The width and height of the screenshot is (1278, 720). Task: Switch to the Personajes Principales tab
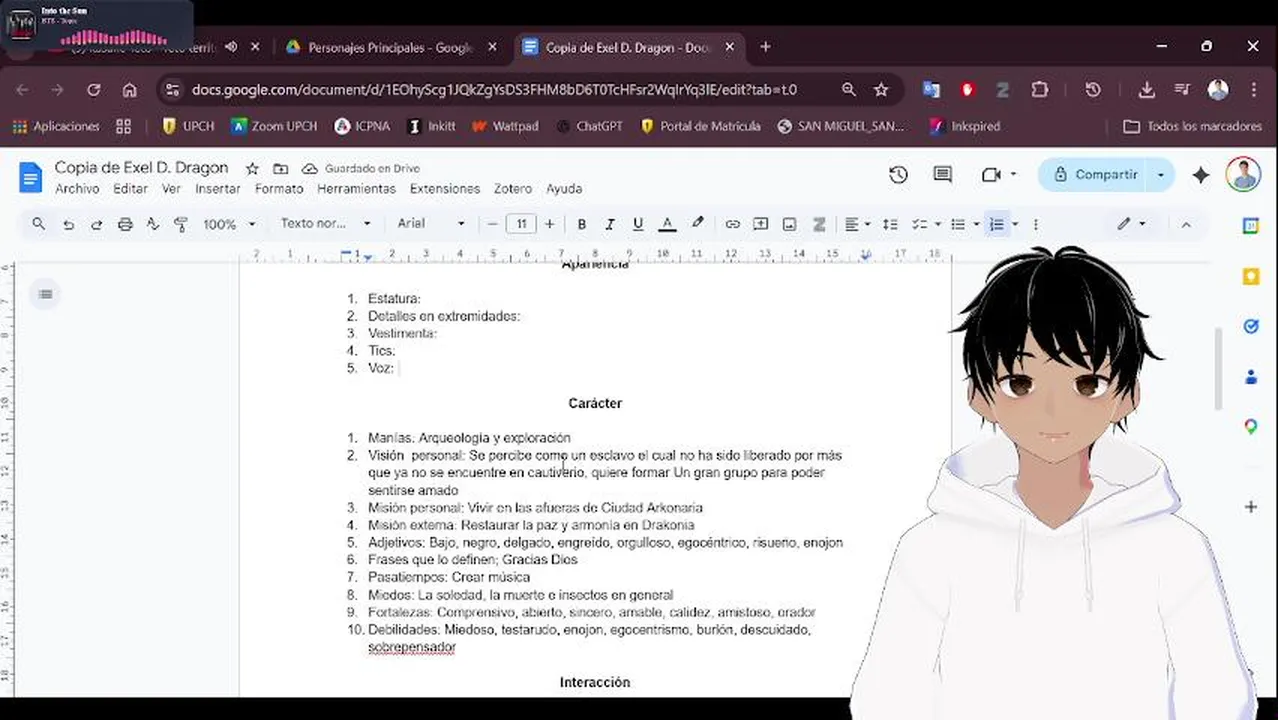tap(390, 47)
